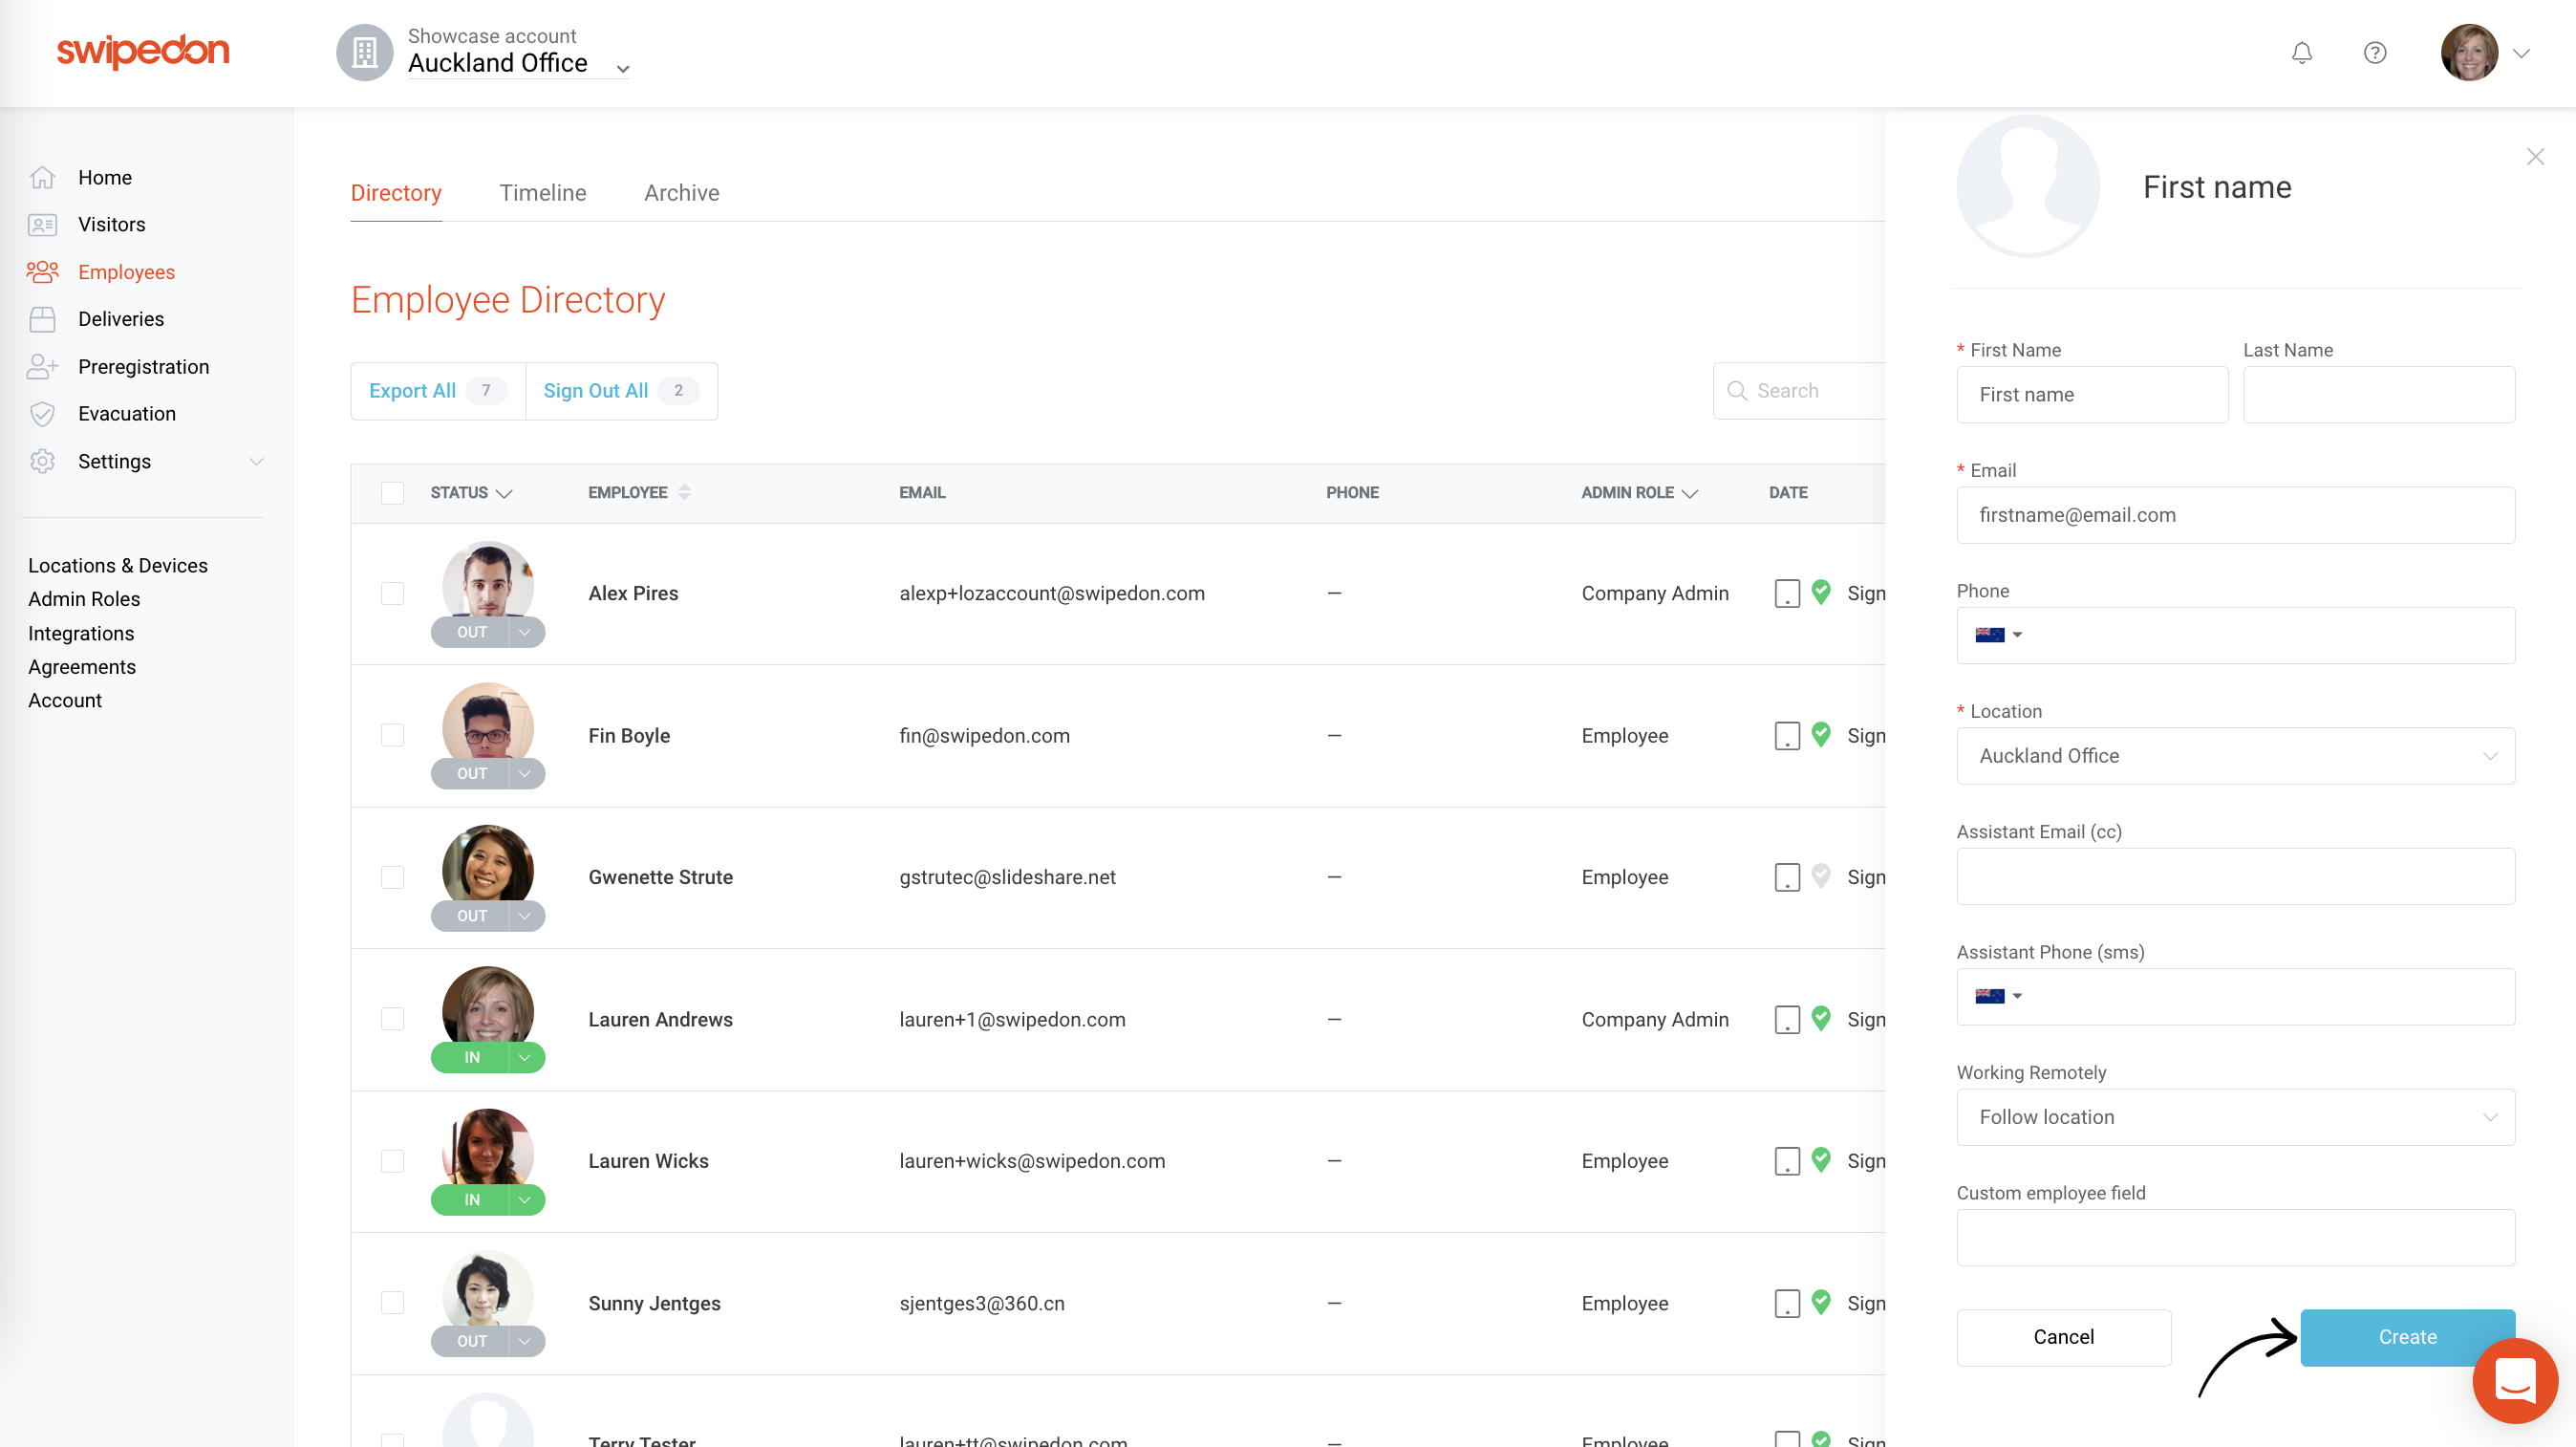Viewport: 2576px width, 1447px height.
Task: Tick the checkbox for Lauren Andrews
Action: coord(392,1019)
